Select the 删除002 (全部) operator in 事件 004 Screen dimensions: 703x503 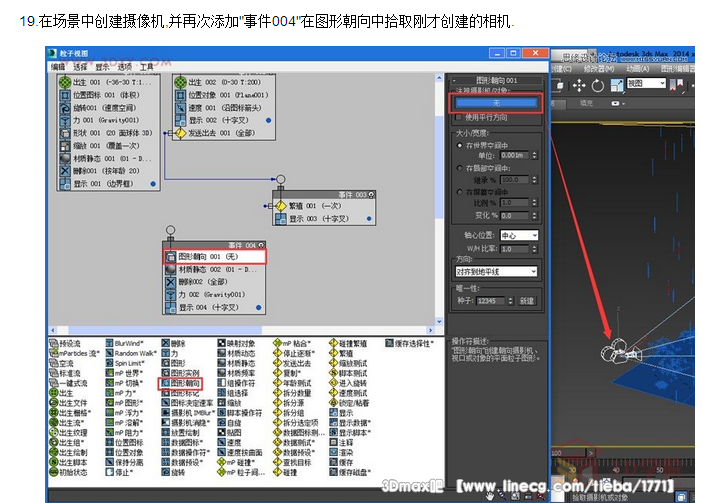pyautogui.click(x=215, y=282)
